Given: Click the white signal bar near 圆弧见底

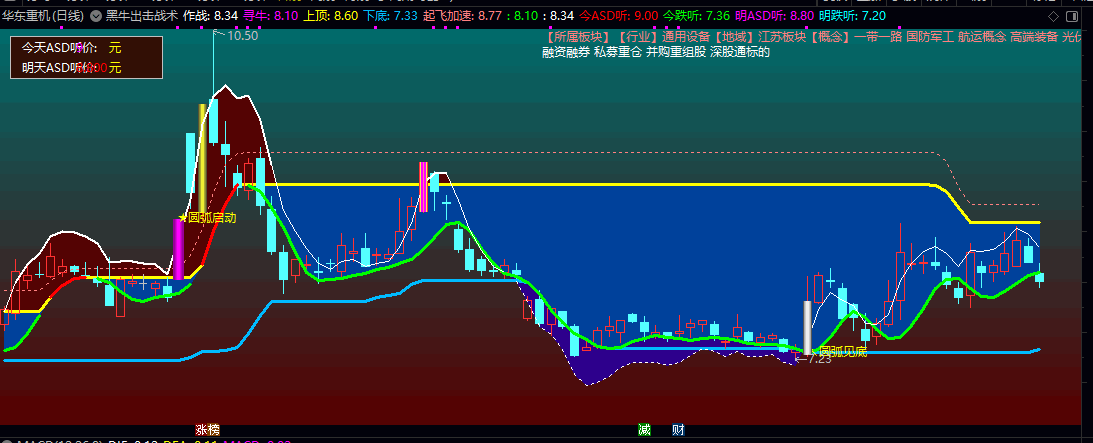Looking at the screenshot, I should pos(807,327).
